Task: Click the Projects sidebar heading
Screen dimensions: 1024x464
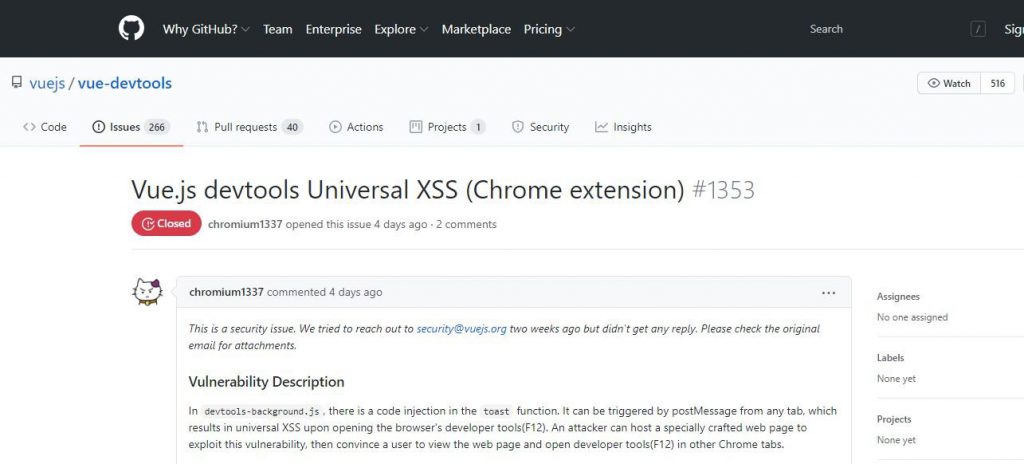Action: click(x=894, y=420)
